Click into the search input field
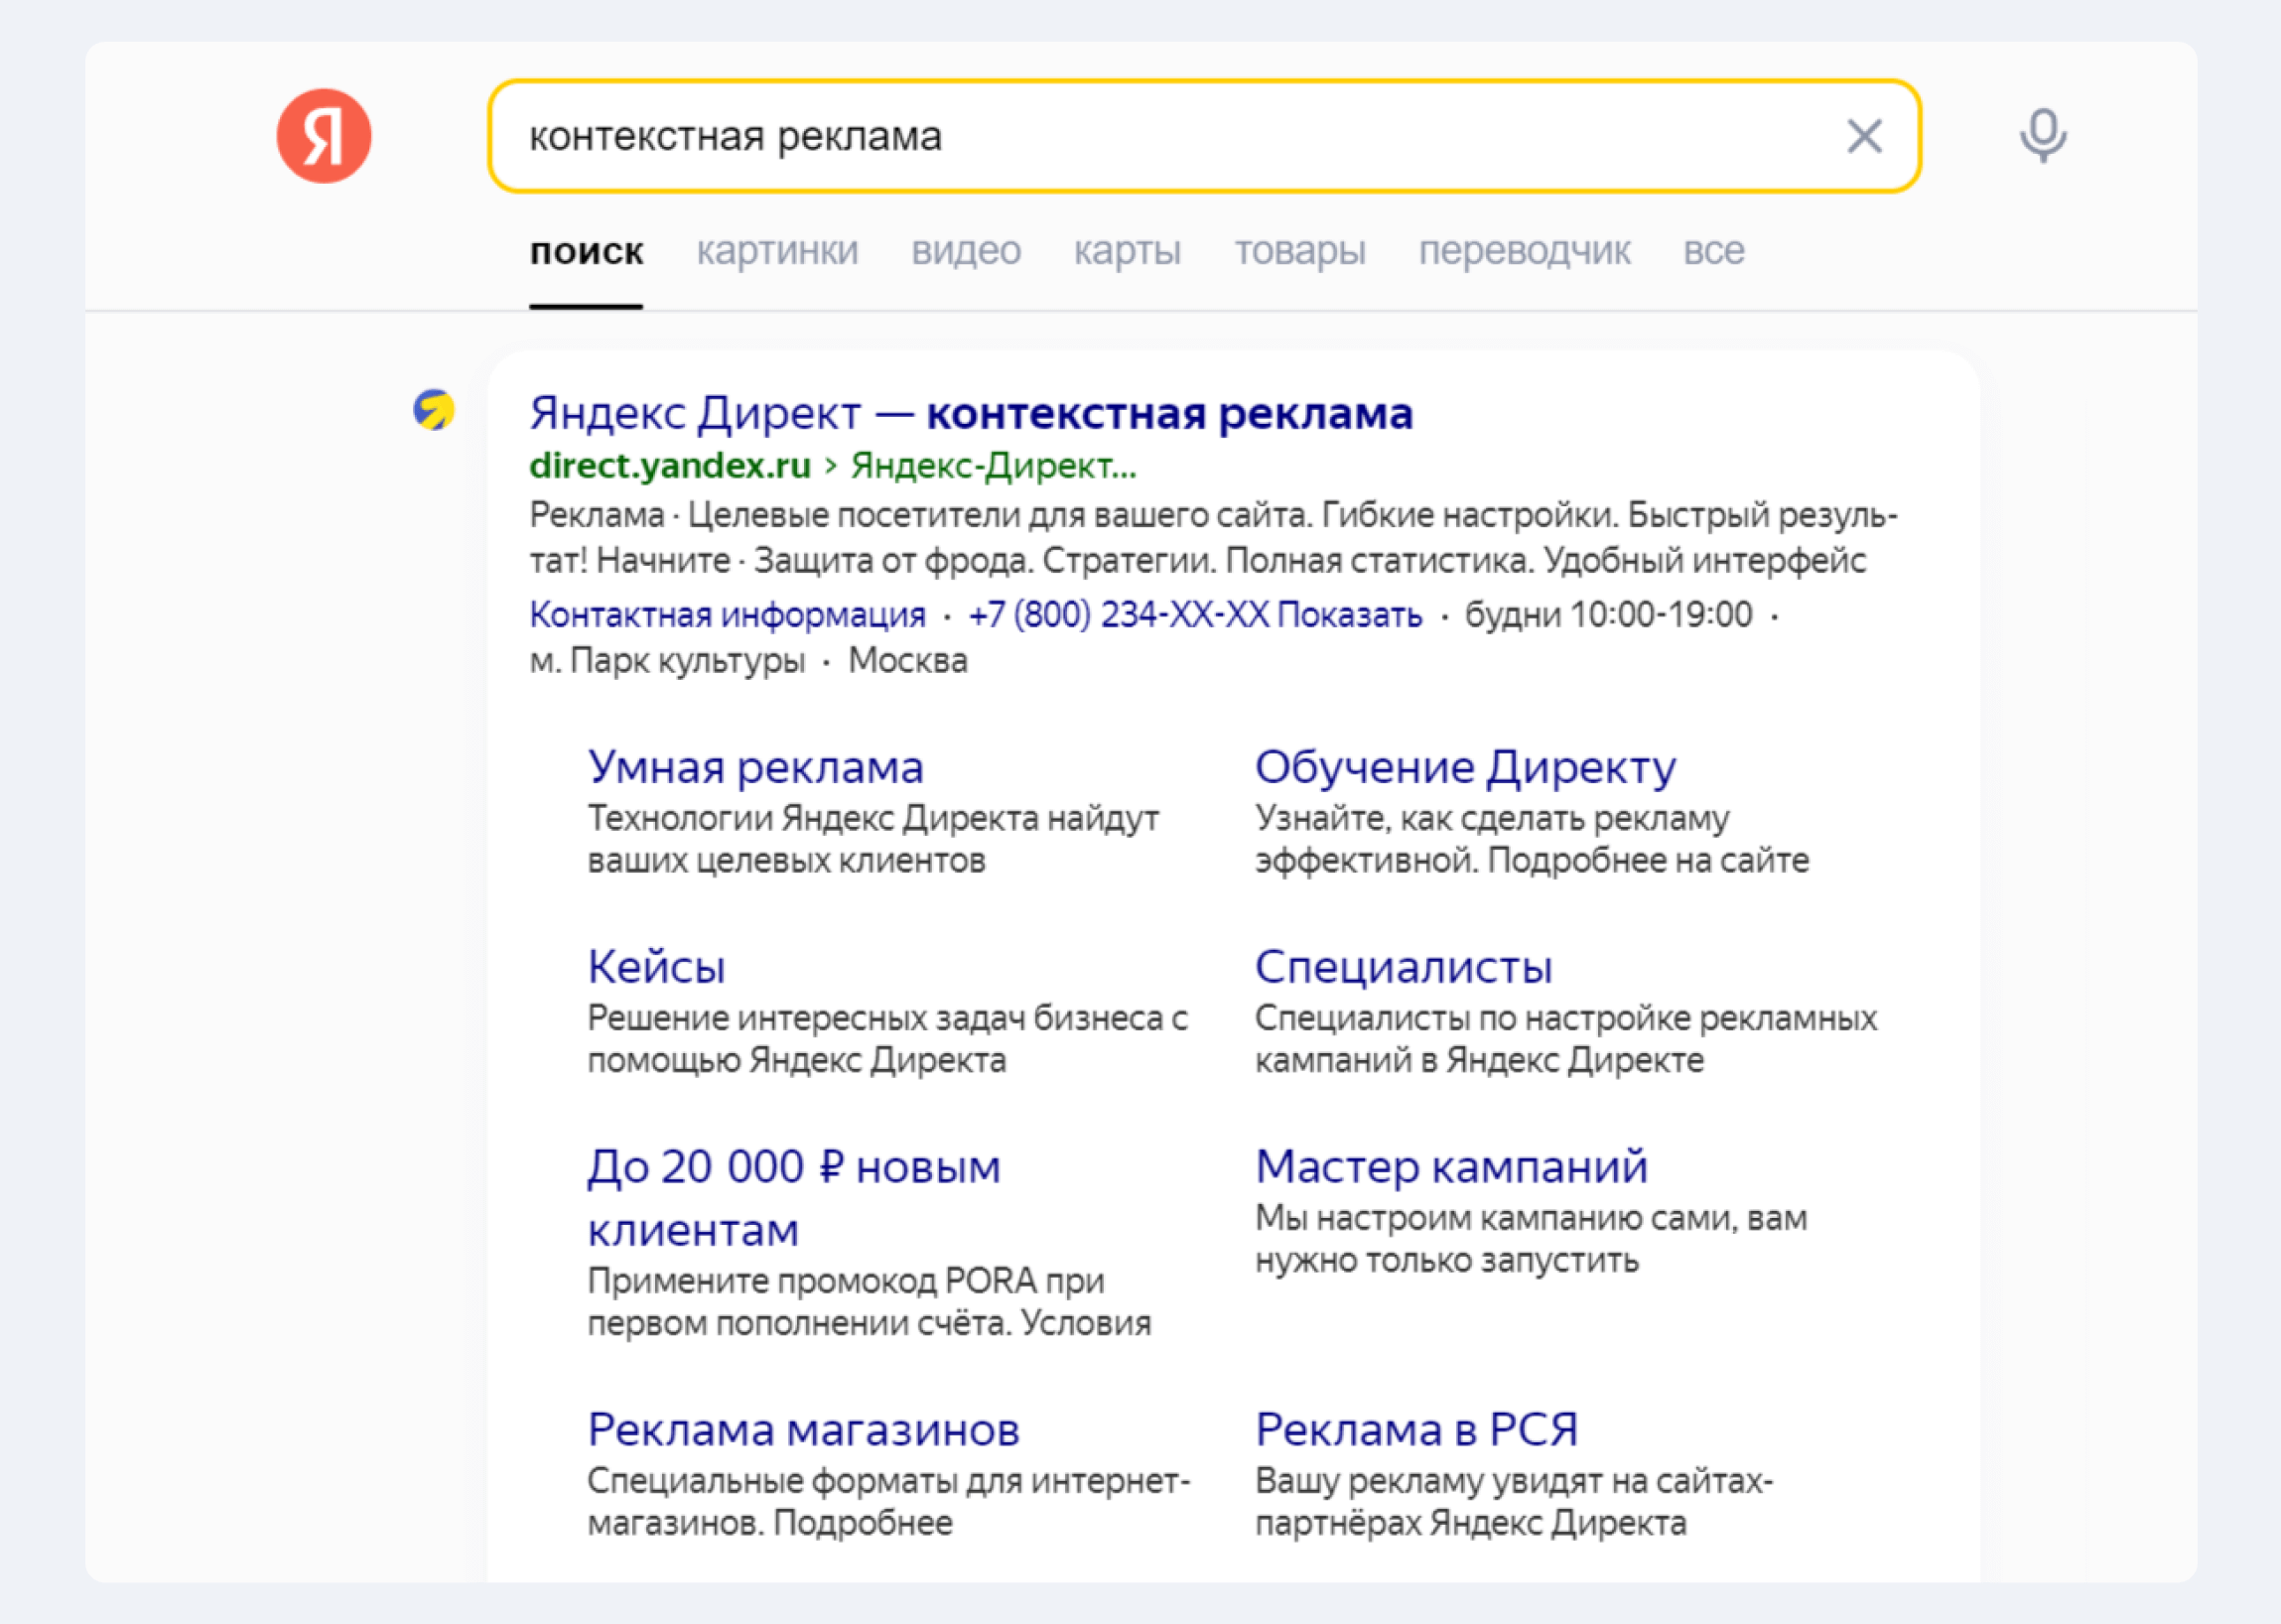The width and height of the screenshot is (2281, 1624). pos(1204,136)
